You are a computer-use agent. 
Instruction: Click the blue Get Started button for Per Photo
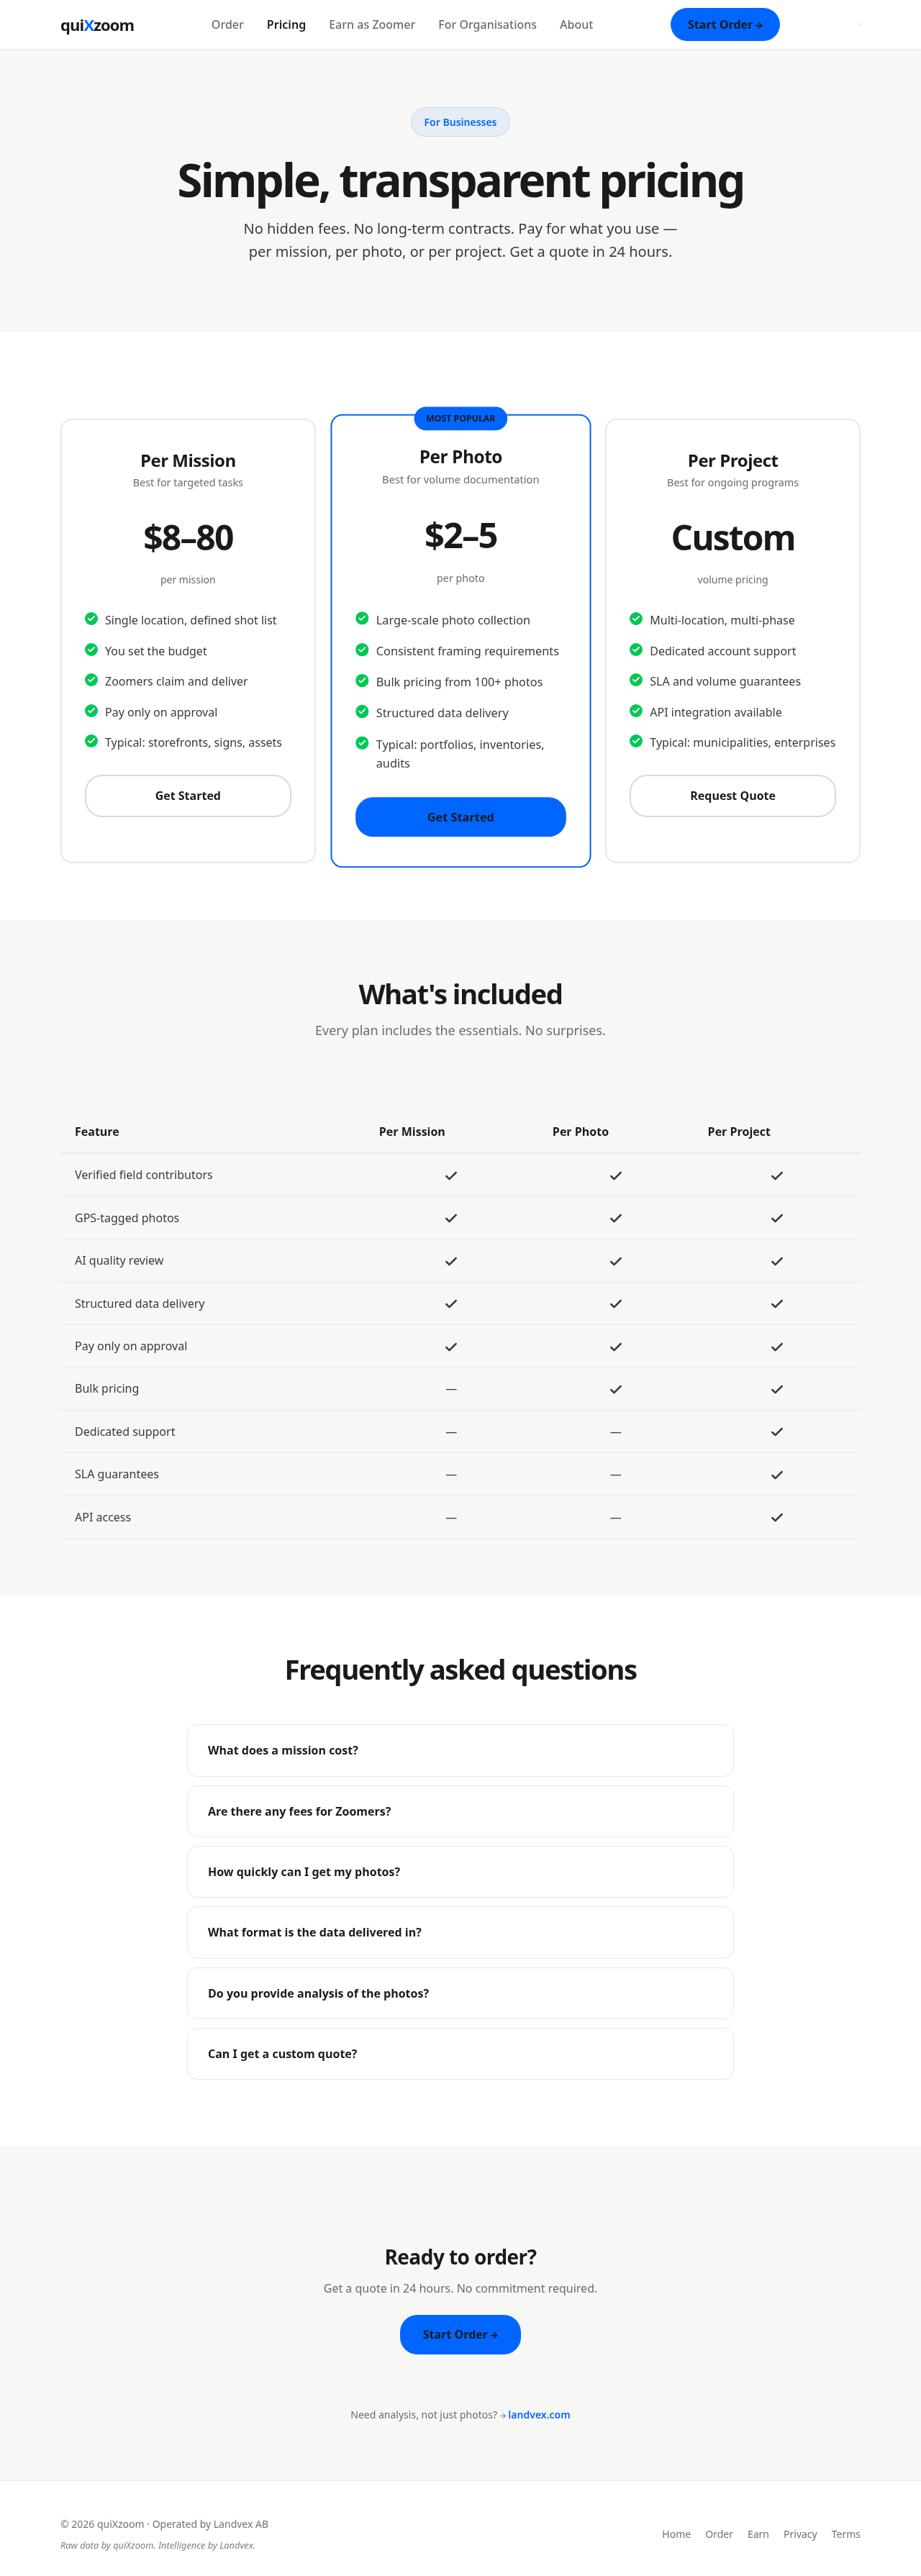point(460,817)
